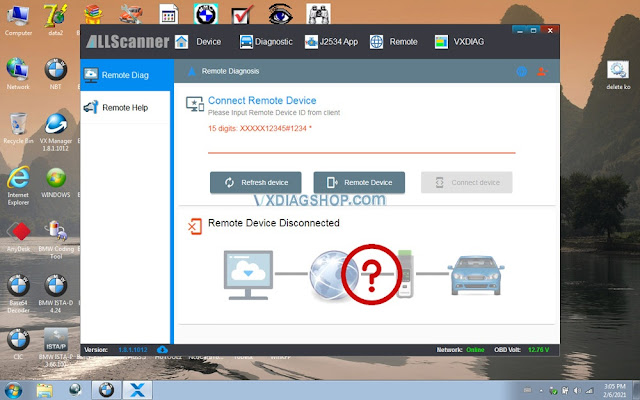This screenshot has width=640, height=400.
Task: Open the Base64 Decoder desktop icon
Action: tap(18, 293)
